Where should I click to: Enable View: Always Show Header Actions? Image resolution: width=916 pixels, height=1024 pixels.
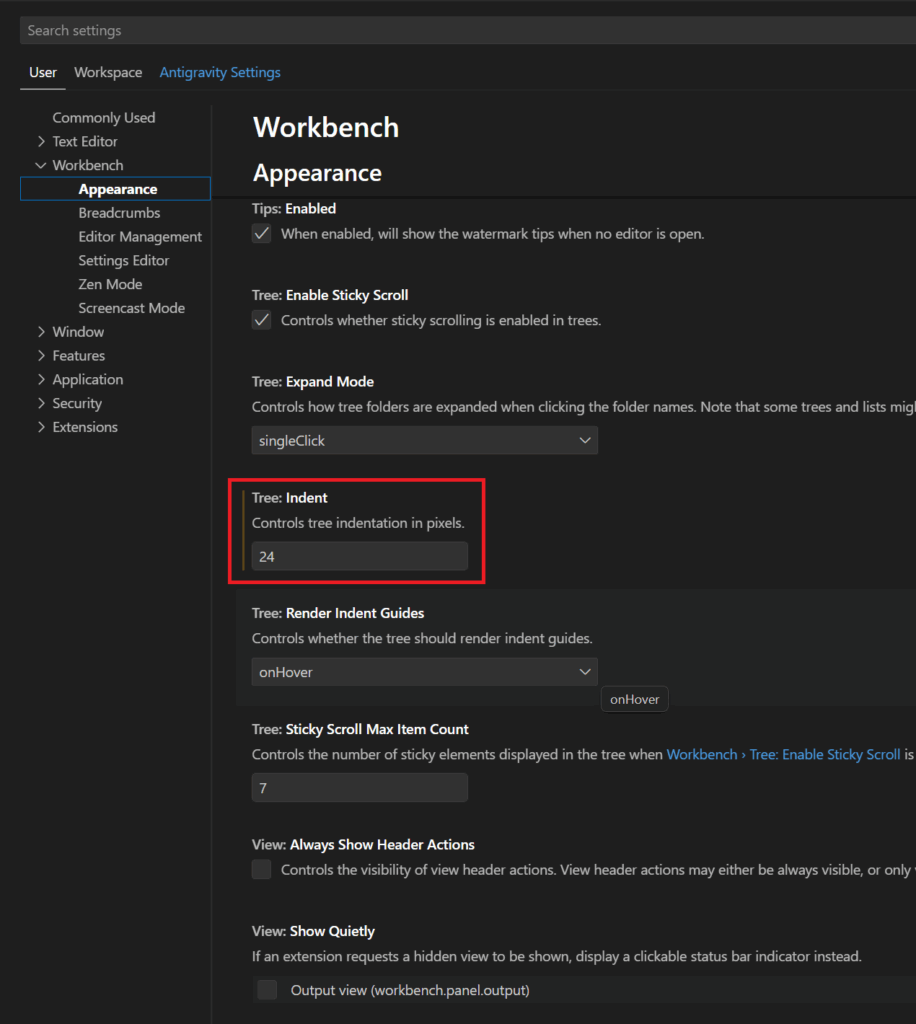pyautogui.click(x=262, y=870)
